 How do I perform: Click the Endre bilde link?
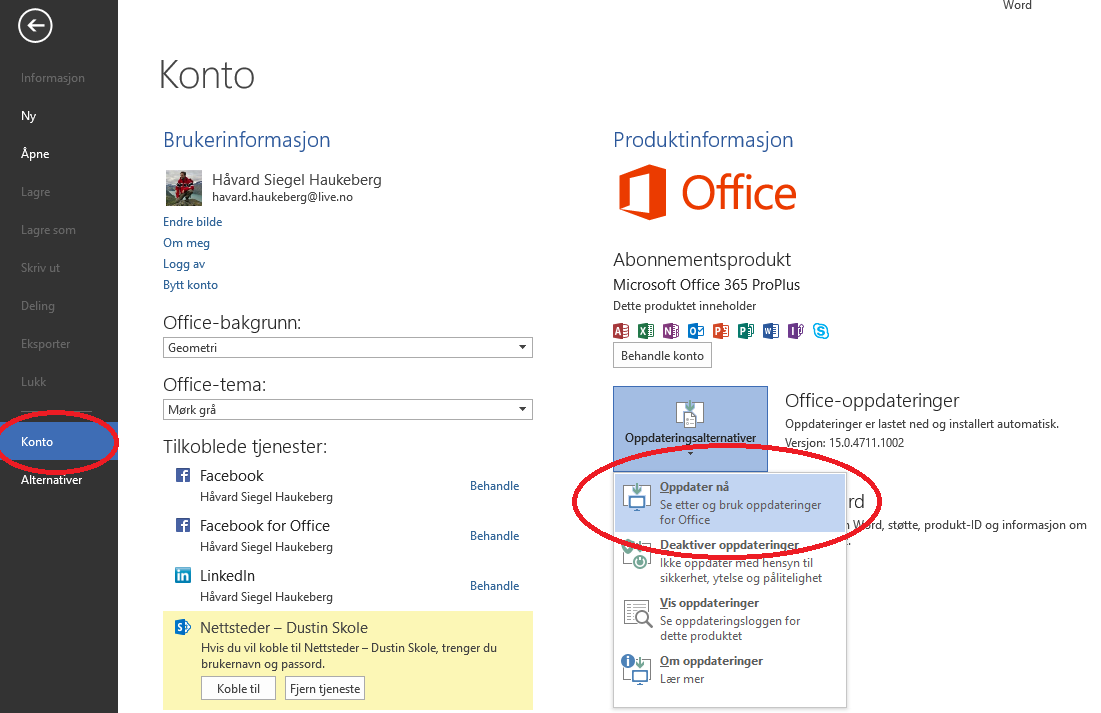click(193, 222)
